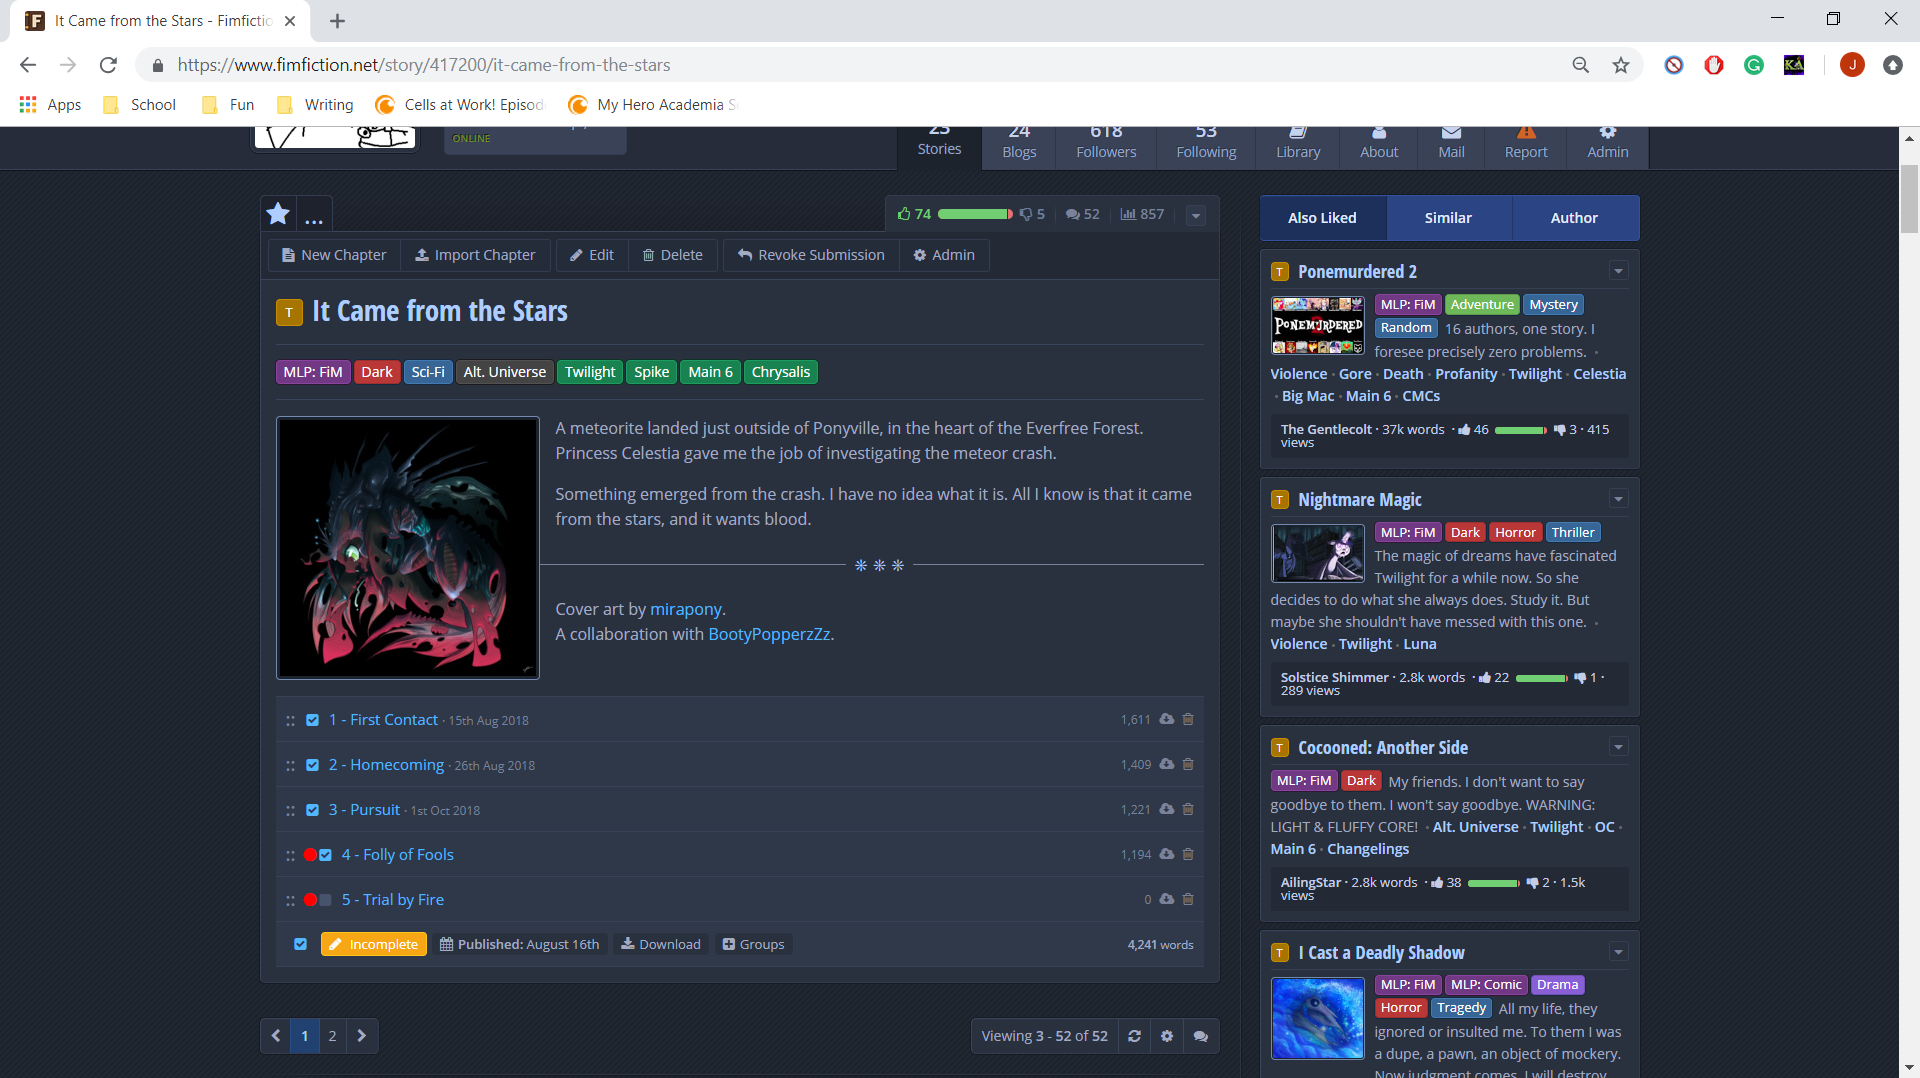
Task: Click the New Chapter button
Action: coord(334,255)
